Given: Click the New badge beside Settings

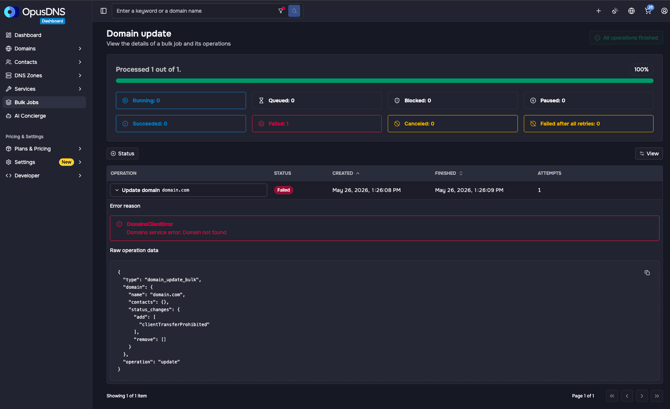Looking at the screenshot, I should 66,162.
